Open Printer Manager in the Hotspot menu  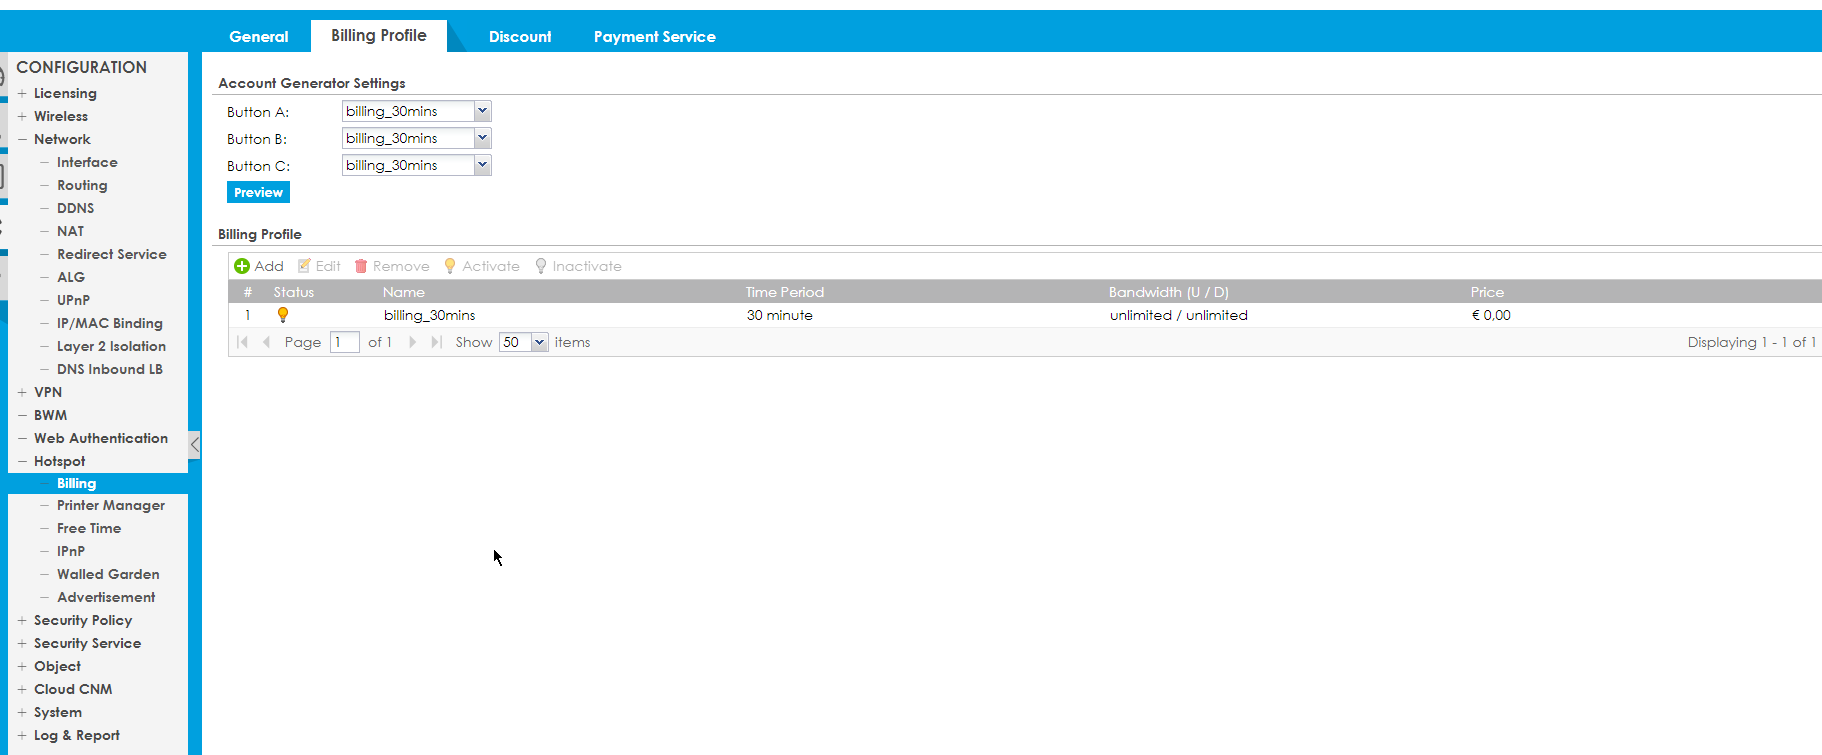click(110, 505)
